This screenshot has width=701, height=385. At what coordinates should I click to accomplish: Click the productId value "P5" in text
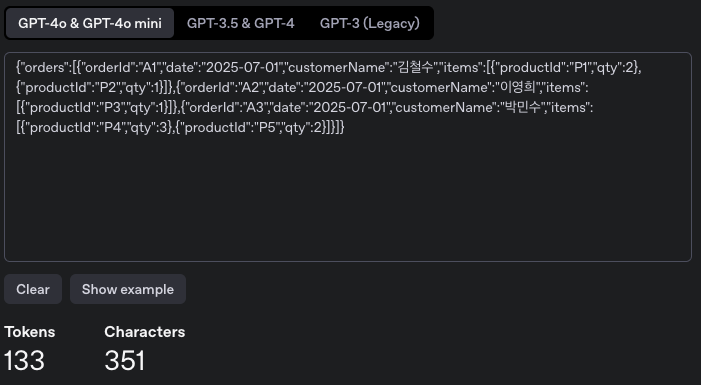268,127
